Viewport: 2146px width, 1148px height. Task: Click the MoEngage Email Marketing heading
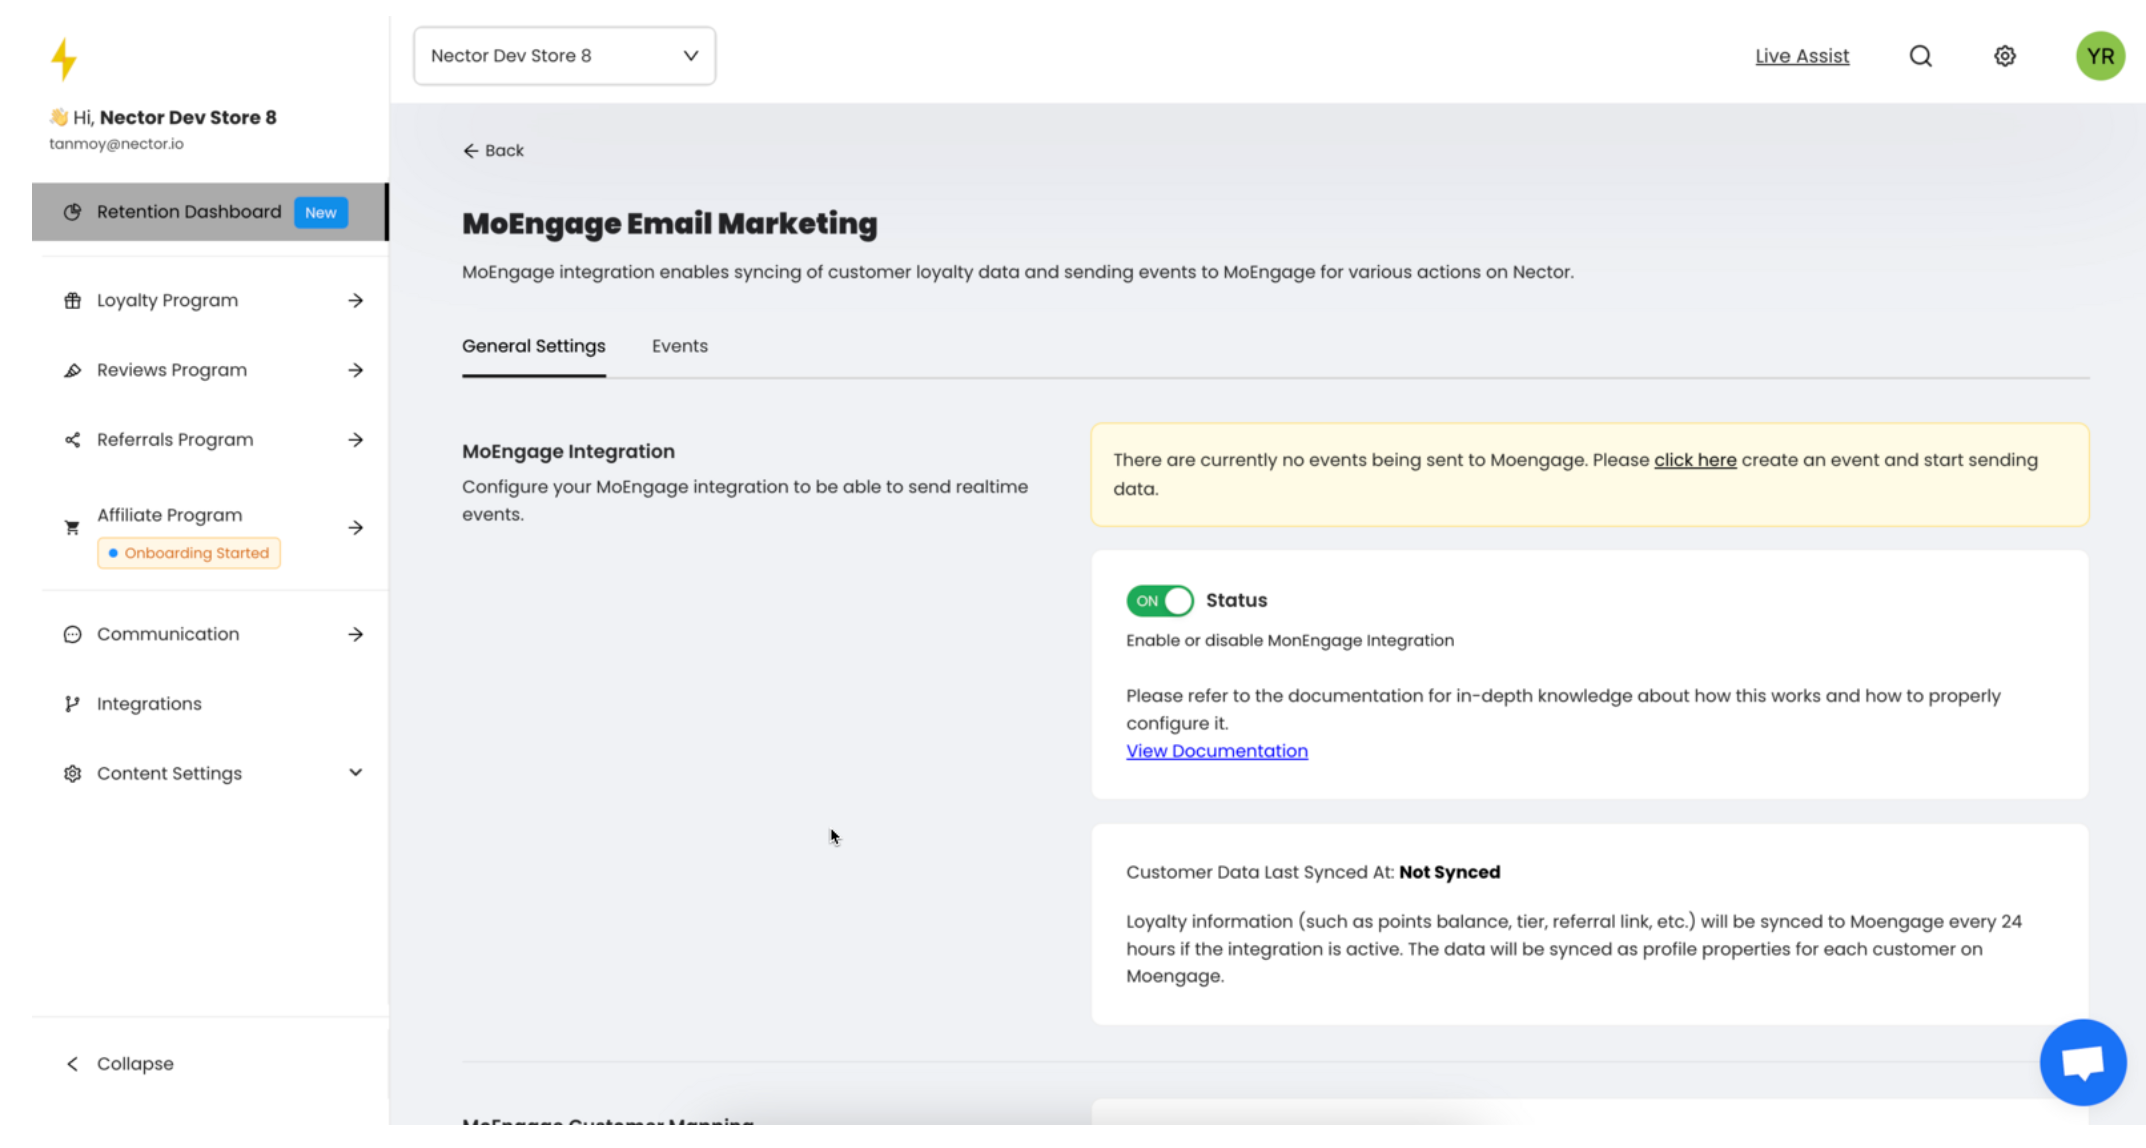click(670, 224)
